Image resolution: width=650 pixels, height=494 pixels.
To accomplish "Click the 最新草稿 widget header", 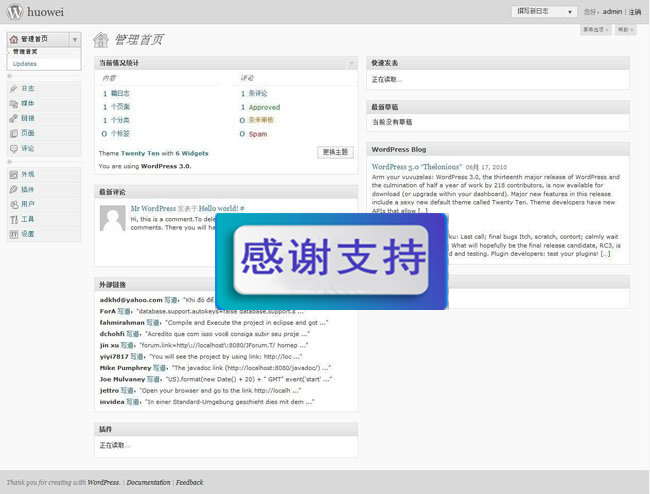I will point(498,107).
